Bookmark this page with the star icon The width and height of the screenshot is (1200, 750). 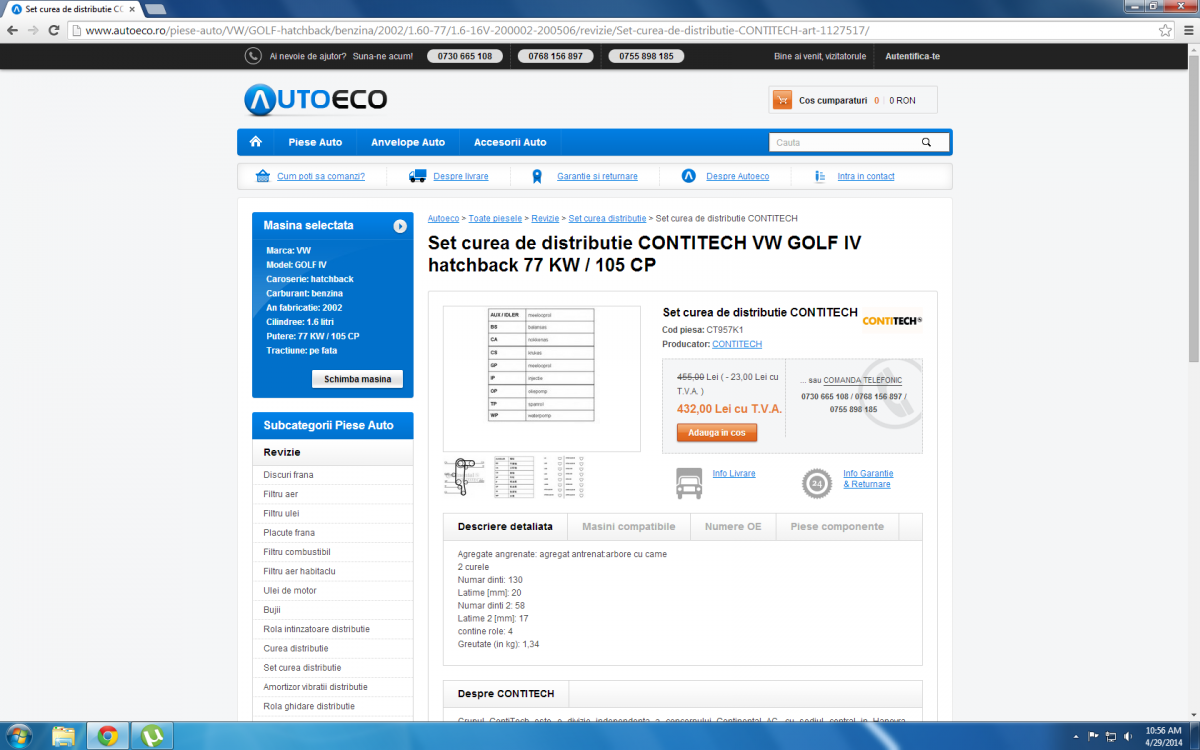coord(1165,30)
